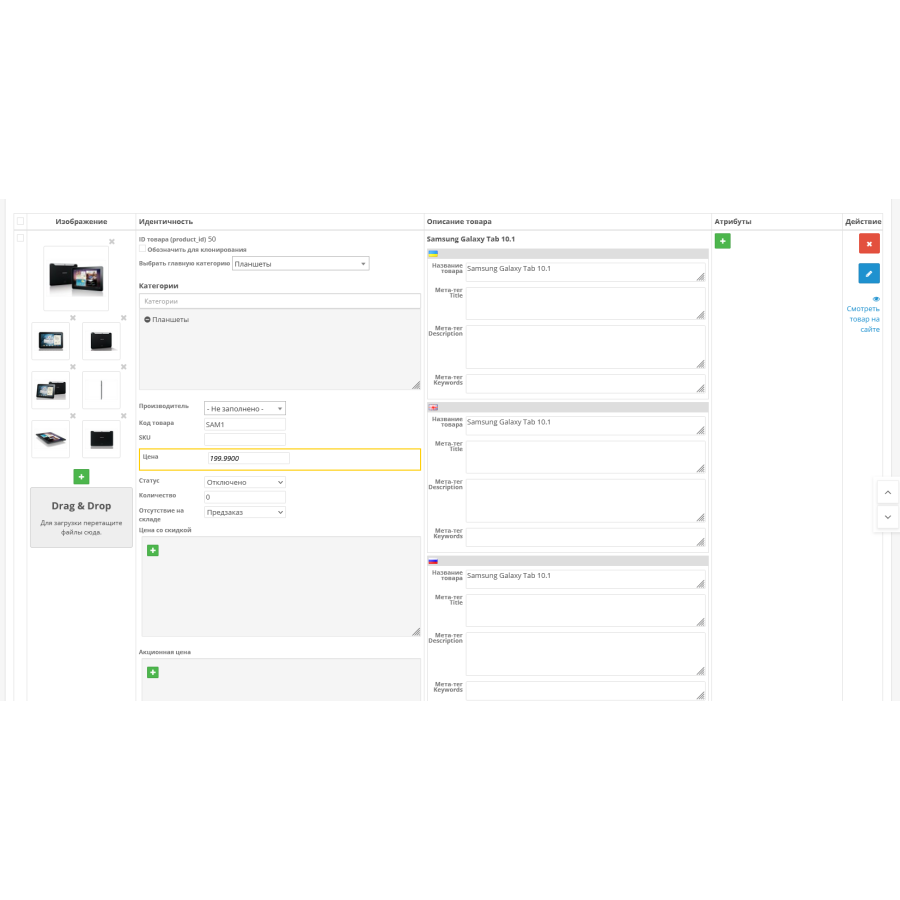The image size is (900, 900).
Task: Enable Обозначить для клонирования checkbox
Action: 142,249
